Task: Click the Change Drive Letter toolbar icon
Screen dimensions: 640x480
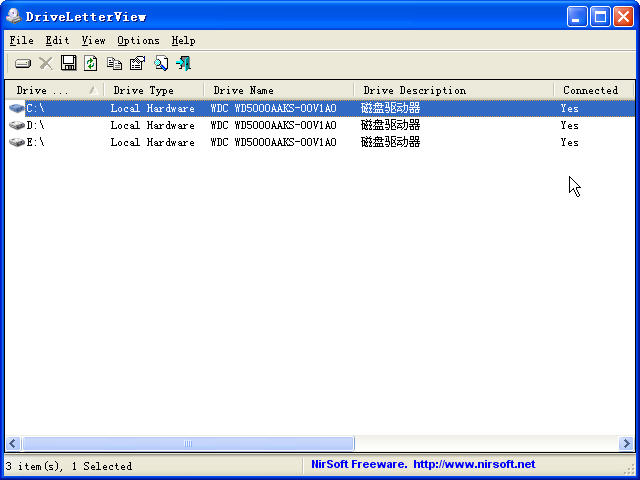Action: (22, 63)
